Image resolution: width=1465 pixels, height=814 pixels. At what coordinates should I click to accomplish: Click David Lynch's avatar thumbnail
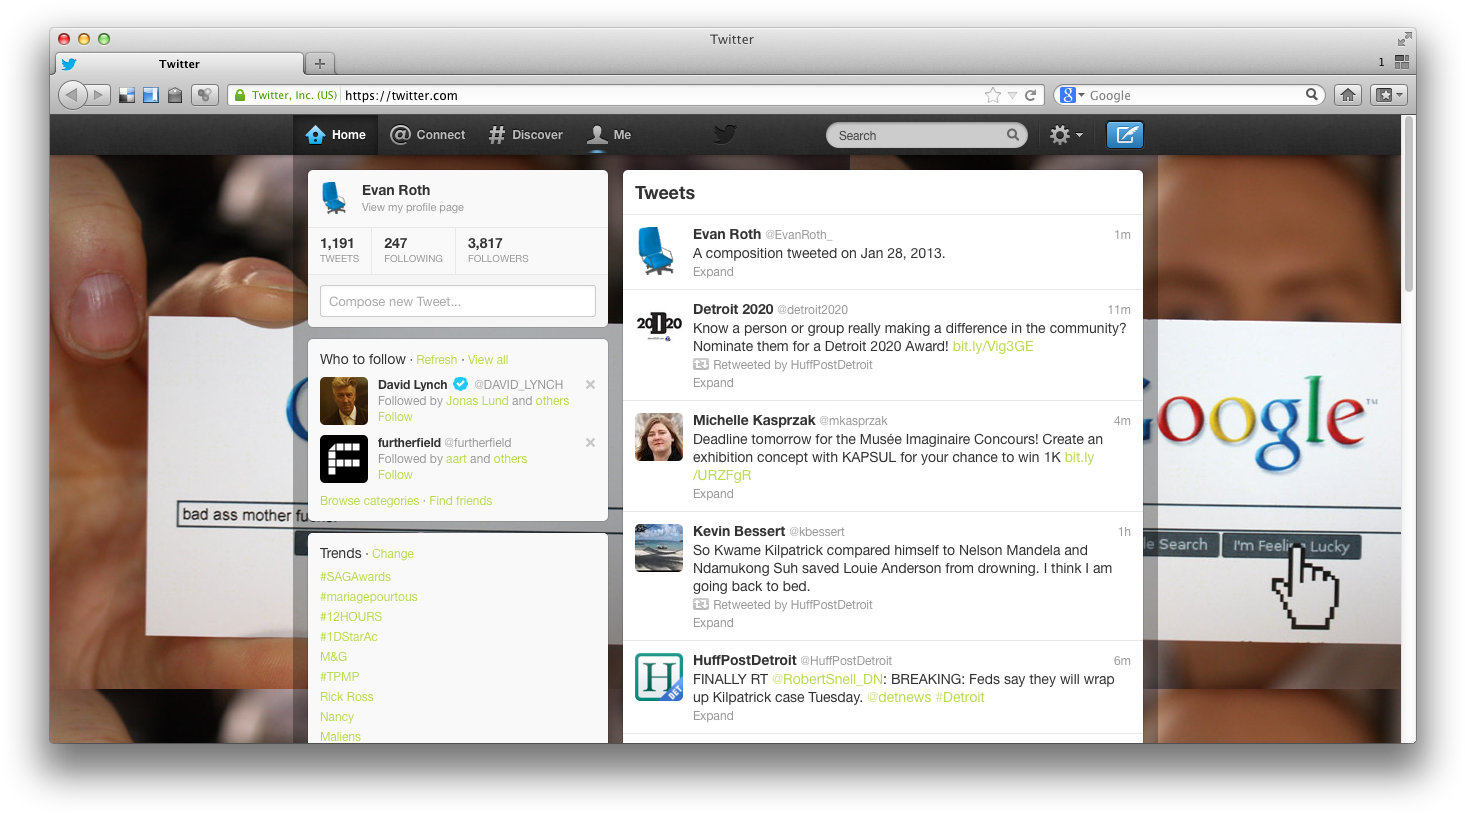(x=344, y=401)
